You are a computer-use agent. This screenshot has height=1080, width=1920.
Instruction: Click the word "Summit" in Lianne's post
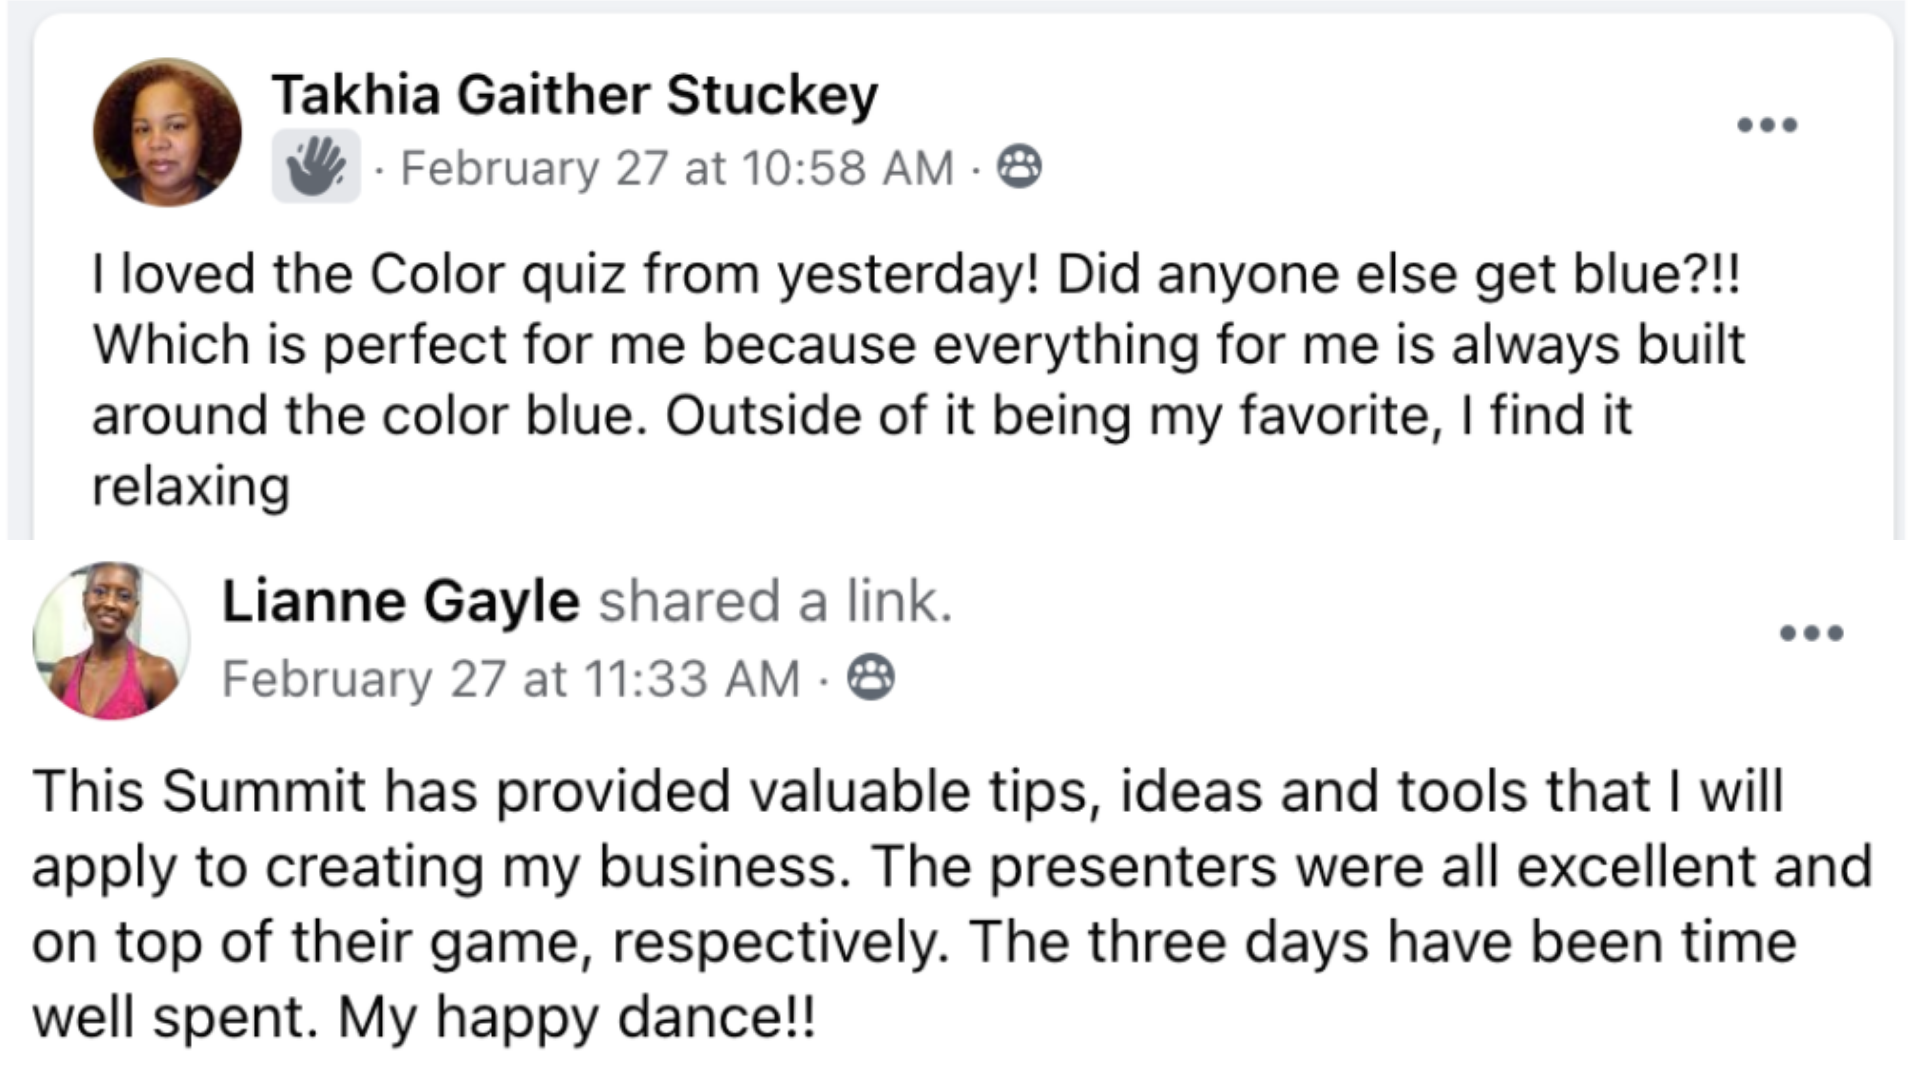pos(264,791)
